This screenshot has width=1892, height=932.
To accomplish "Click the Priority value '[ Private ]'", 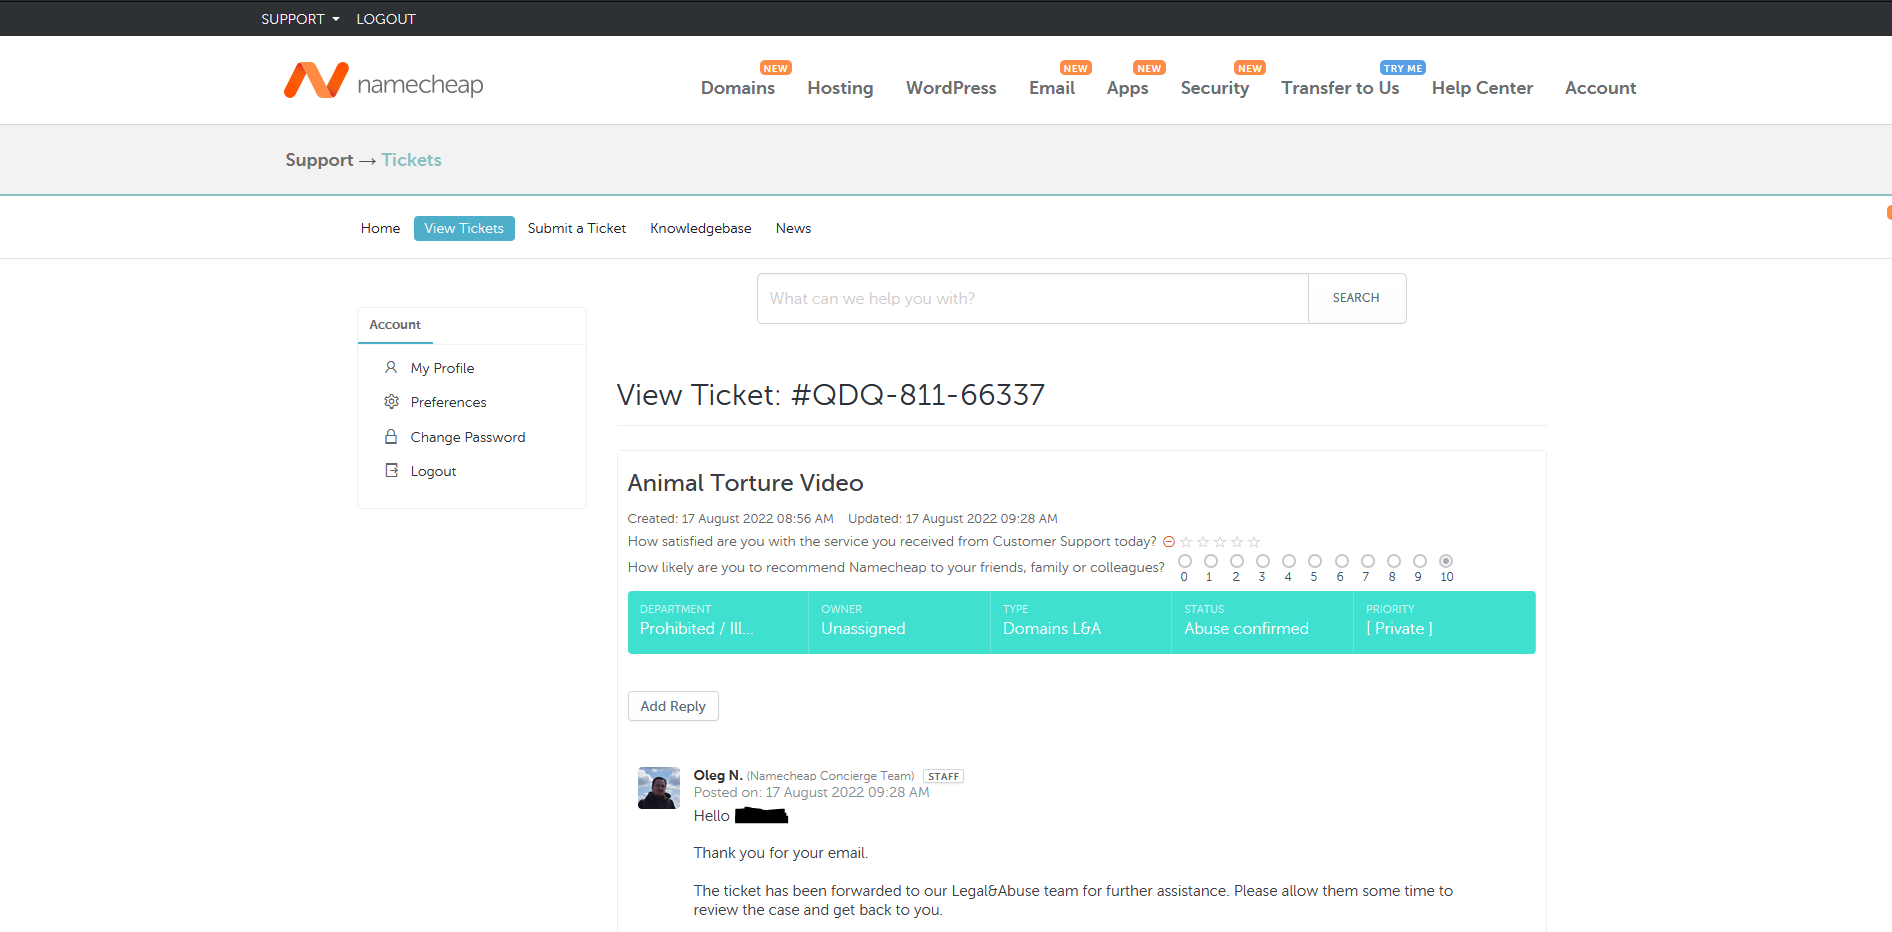I will point(1399,628).
